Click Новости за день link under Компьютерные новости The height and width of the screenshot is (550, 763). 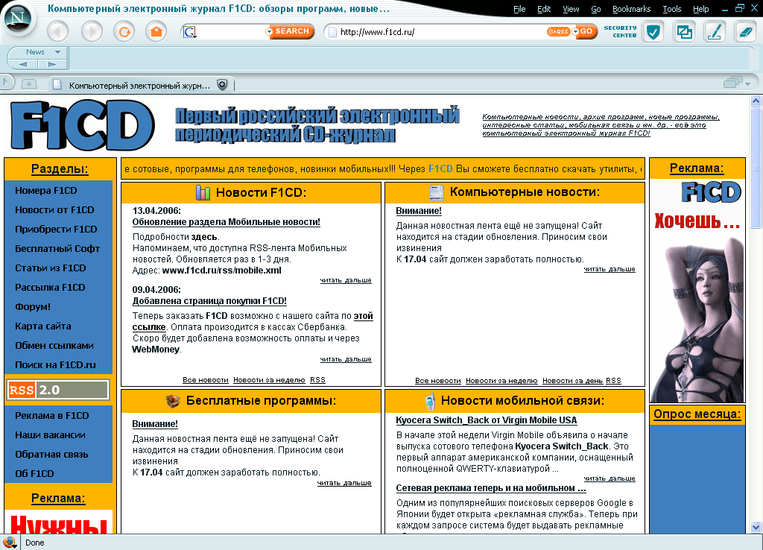click(x=573, y=381)
